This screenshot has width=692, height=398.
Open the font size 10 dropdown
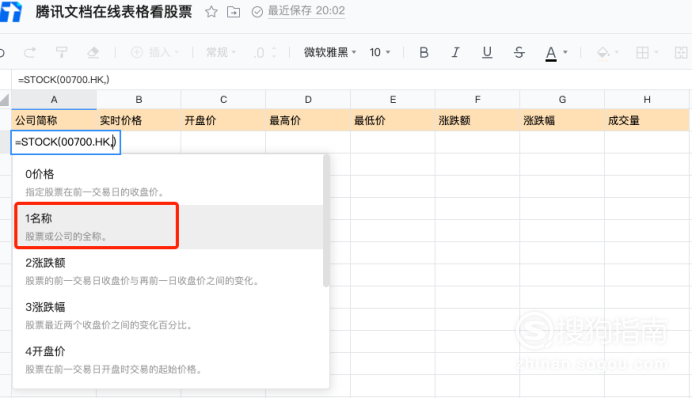pos(380,53)
